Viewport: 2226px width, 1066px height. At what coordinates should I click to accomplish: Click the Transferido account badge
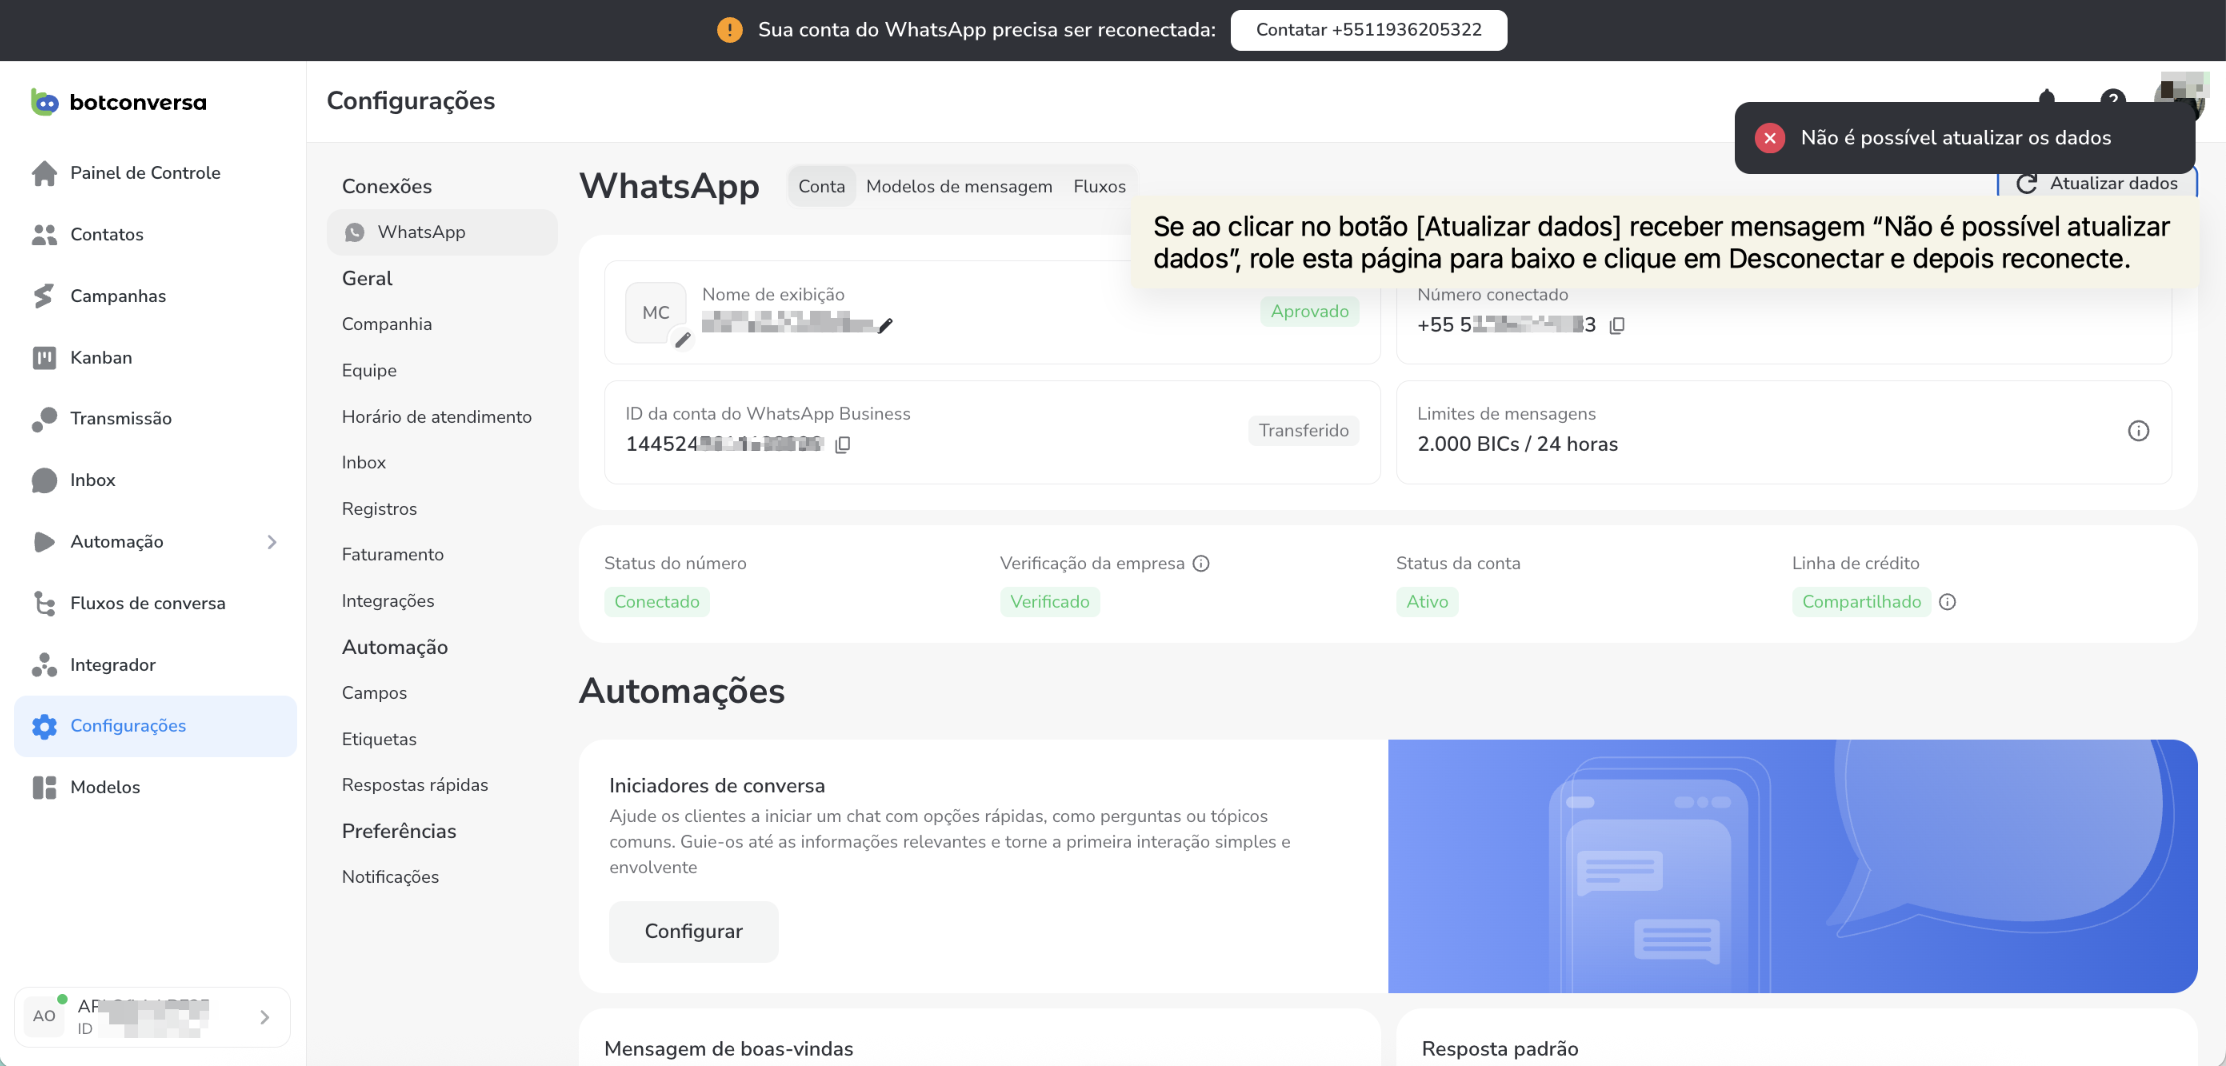click(x=1304, y=431)
